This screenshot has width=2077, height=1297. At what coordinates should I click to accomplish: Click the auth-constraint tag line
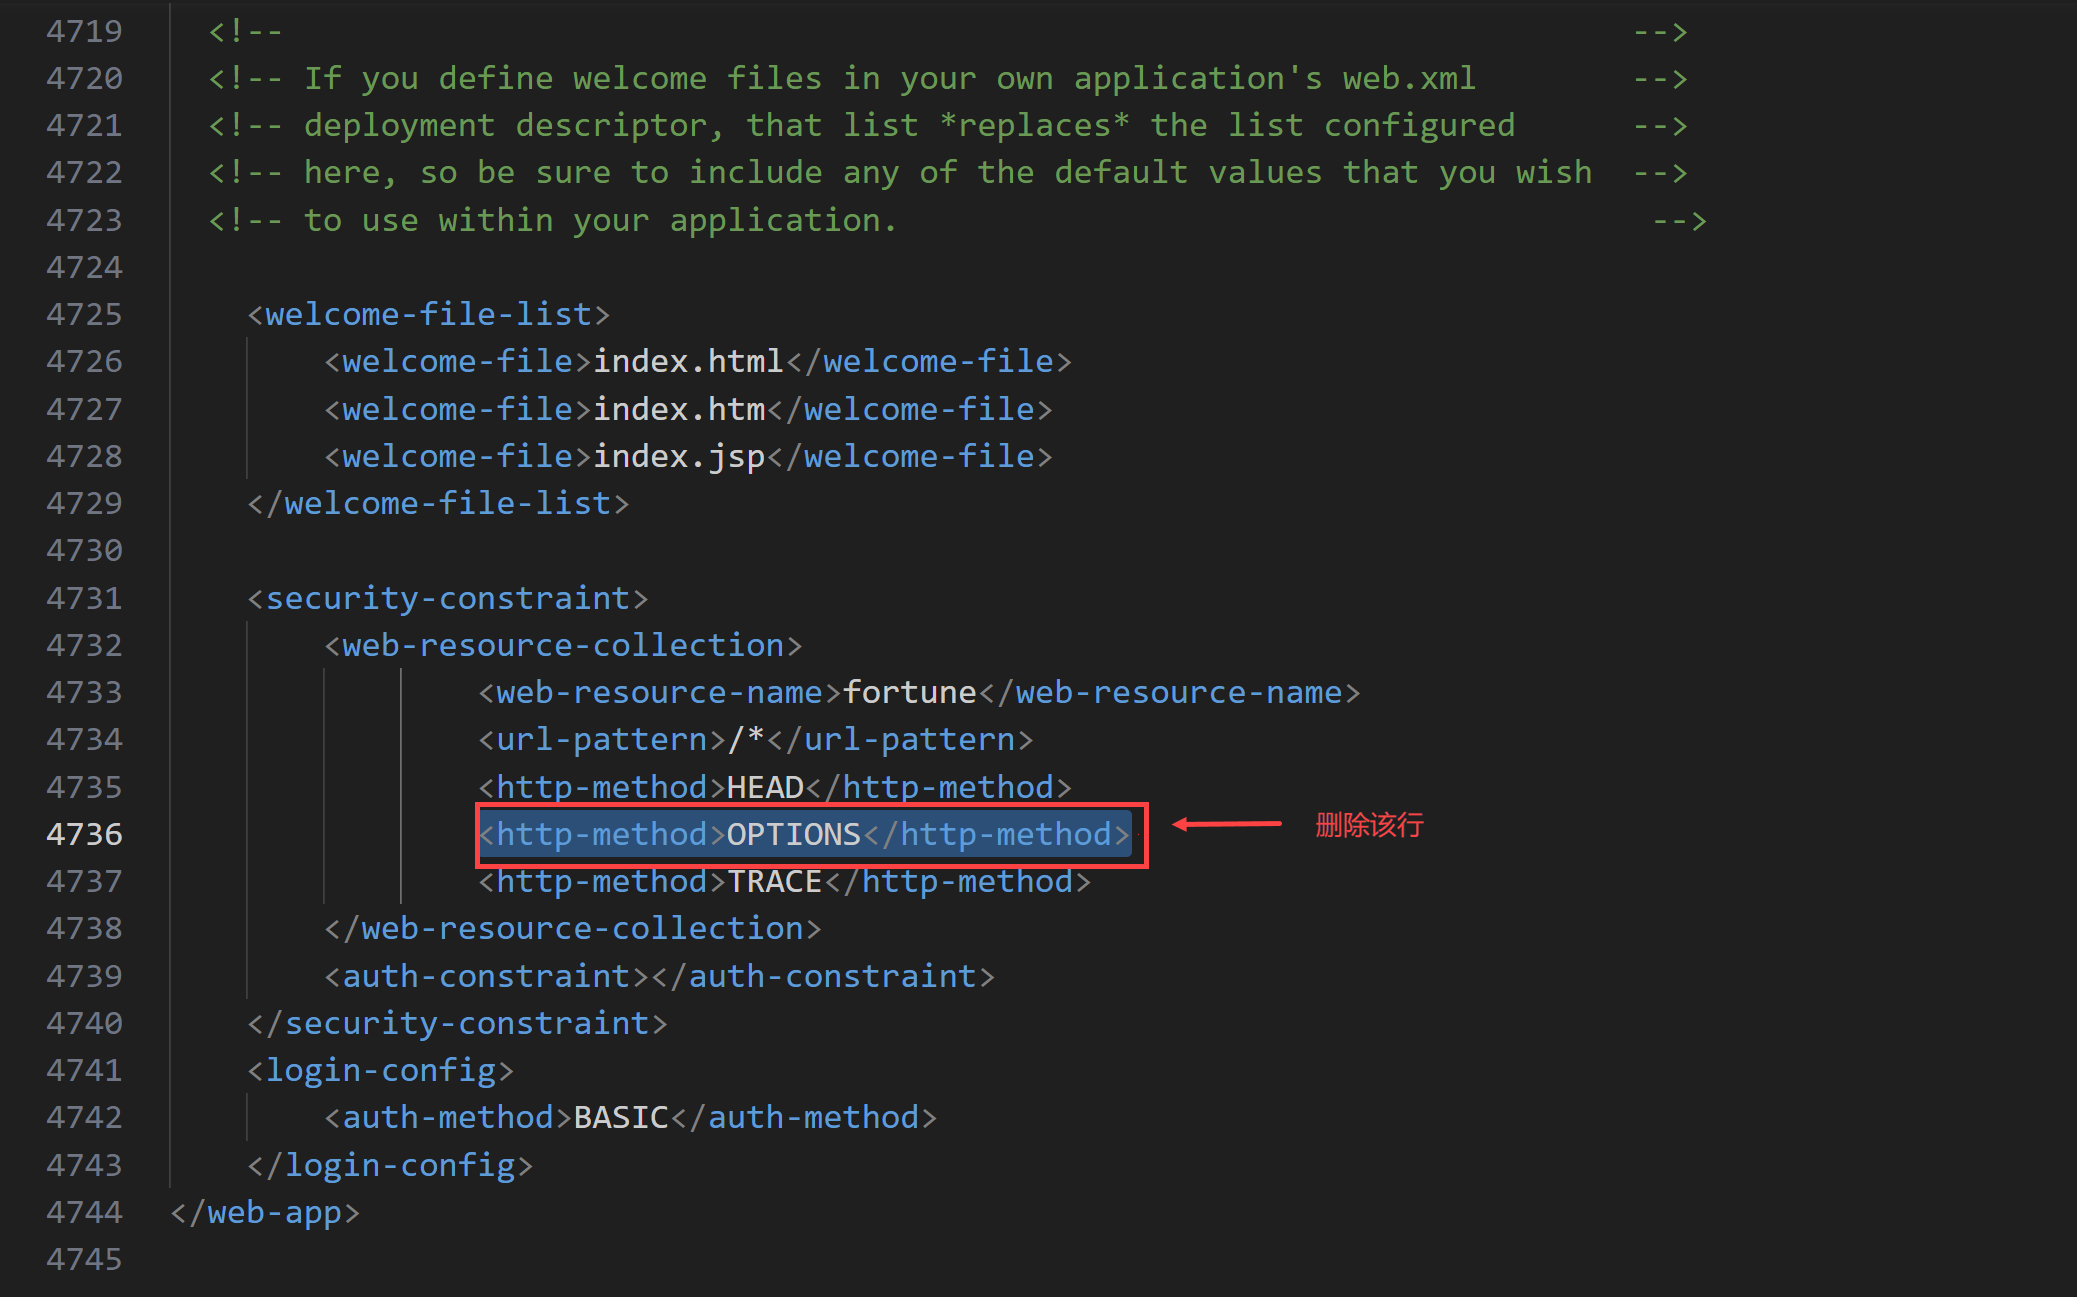[x=659, y=976]
